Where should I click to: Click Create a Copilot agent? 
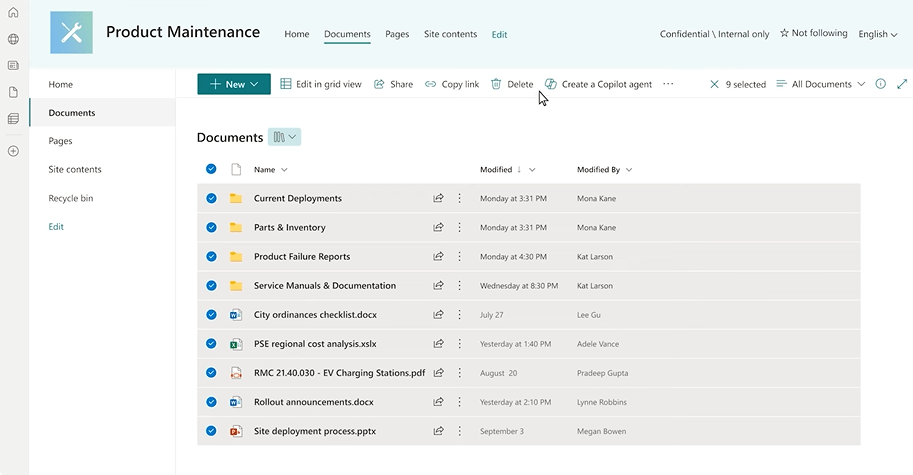pos(598,84)
